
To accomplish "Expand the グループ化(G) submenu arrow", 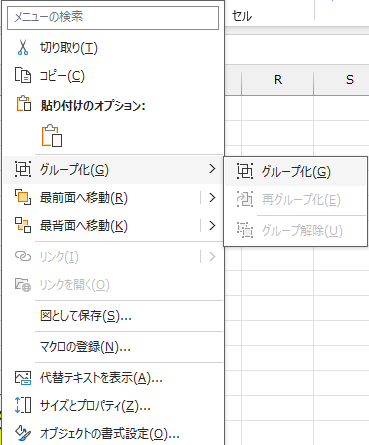I will tap(212, 169).
